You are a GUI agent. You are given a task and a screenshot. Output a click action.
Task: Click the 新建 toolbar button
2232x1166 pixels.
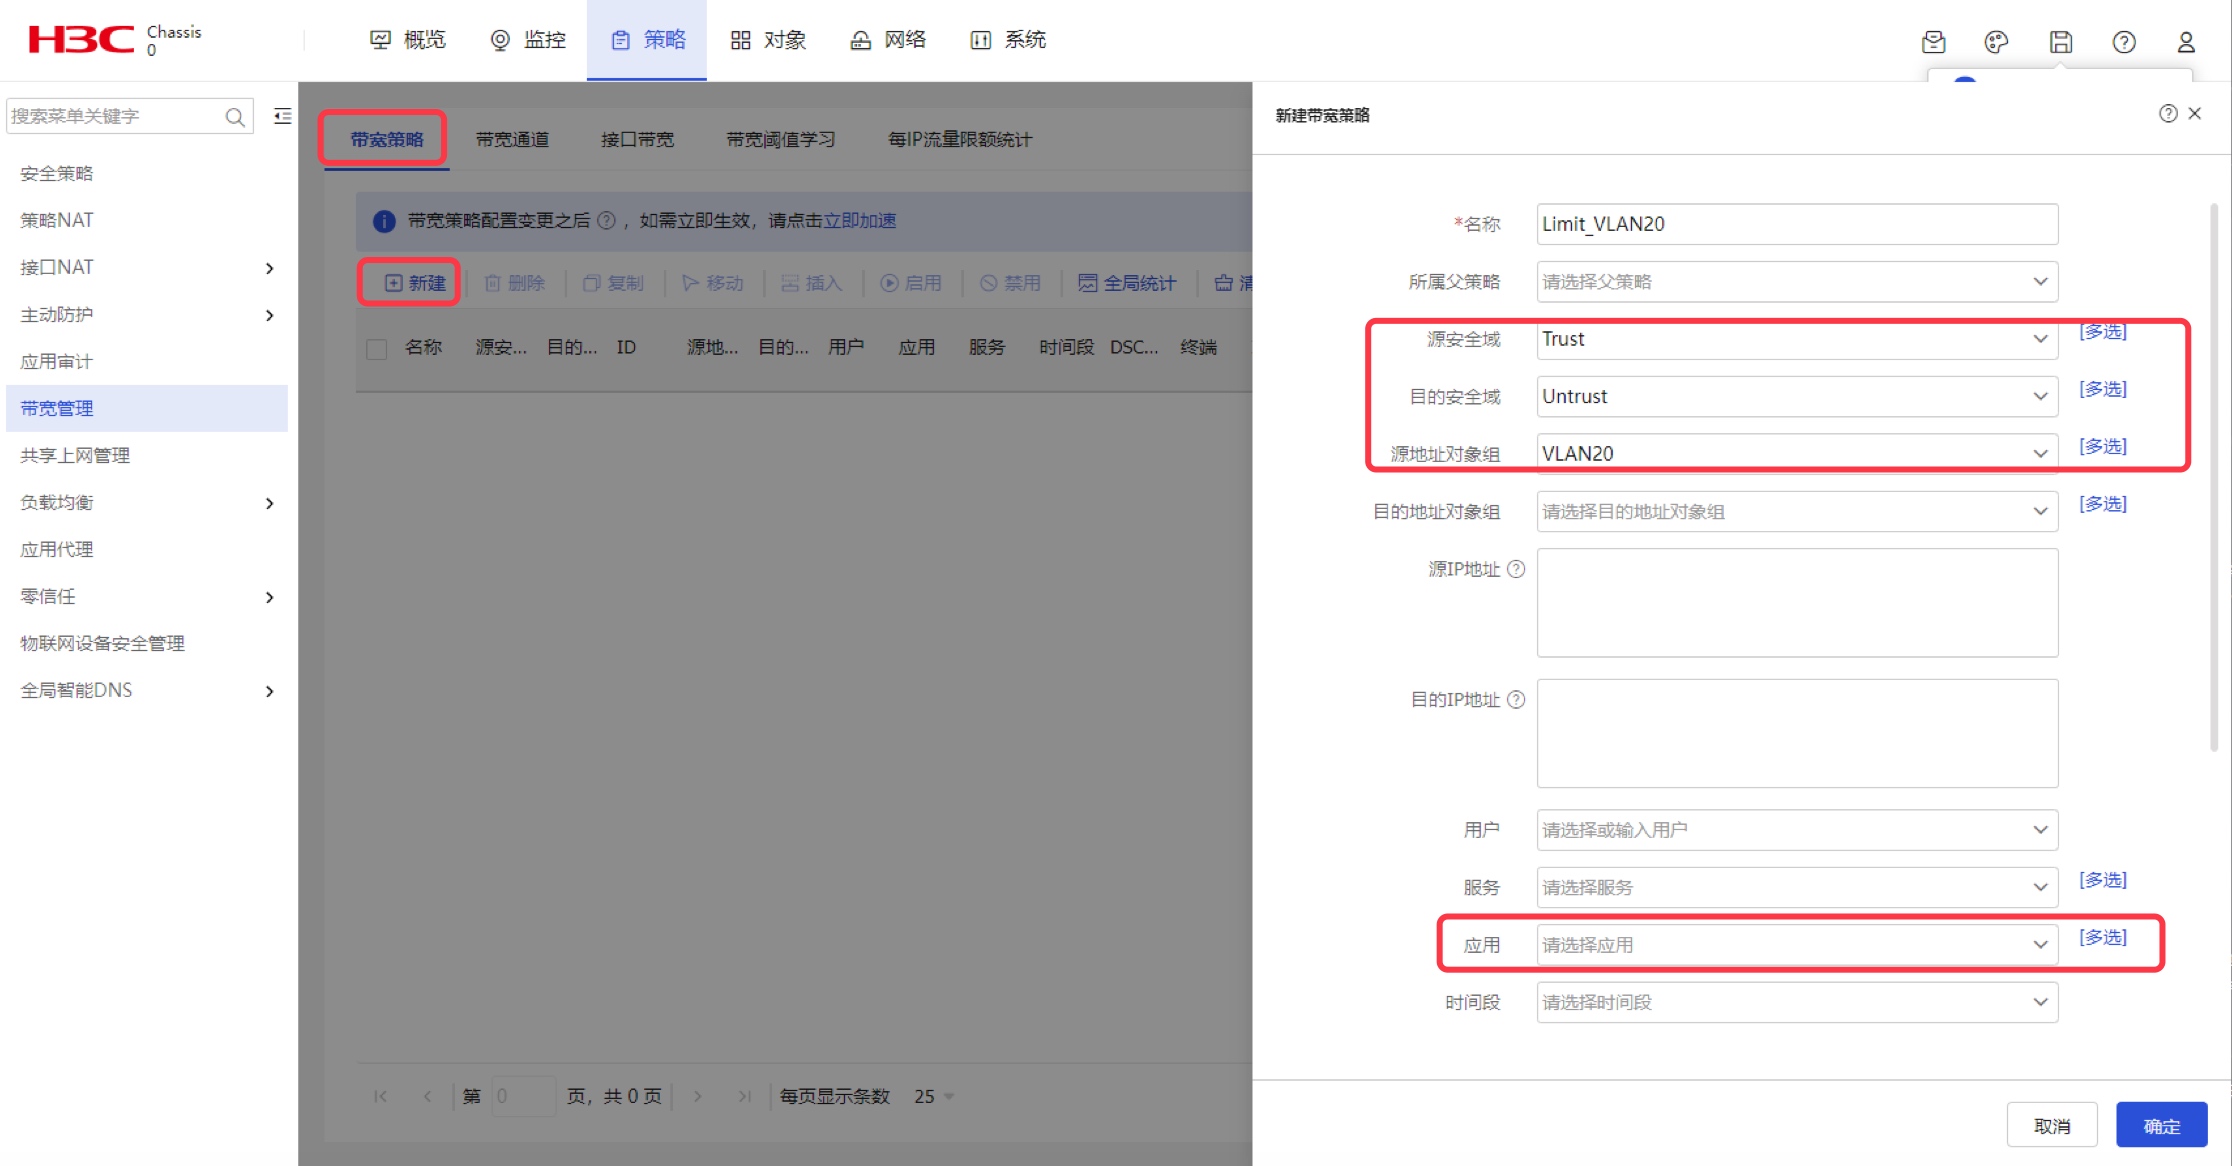(x=414, y=283)
